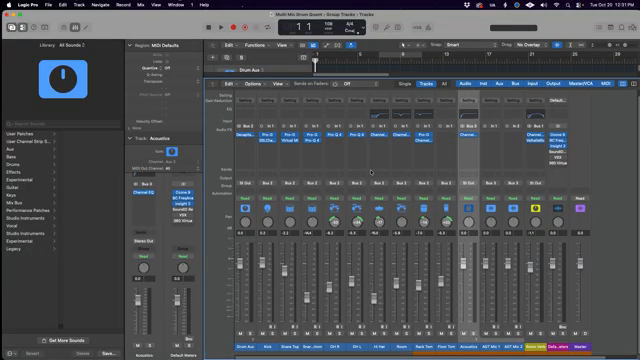Click the AGT Mix 1 channel icon

pyautogui.click(x=491, y=209)
